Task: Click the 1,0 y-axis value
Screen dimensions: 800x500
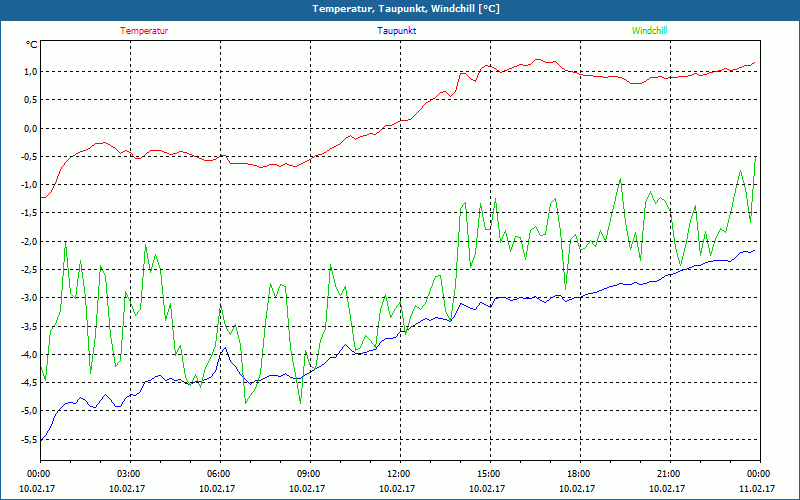Action: 31,71
